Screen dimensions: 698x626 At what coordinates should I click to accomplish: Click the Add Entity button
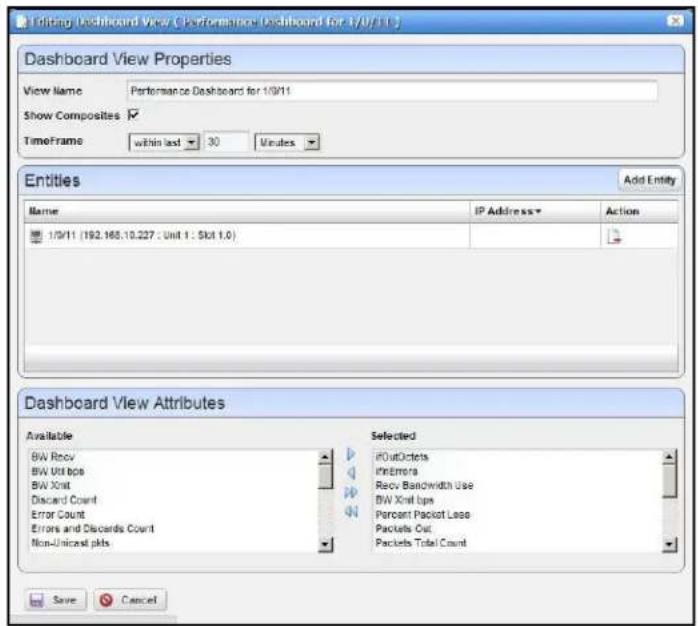[649, 180]
